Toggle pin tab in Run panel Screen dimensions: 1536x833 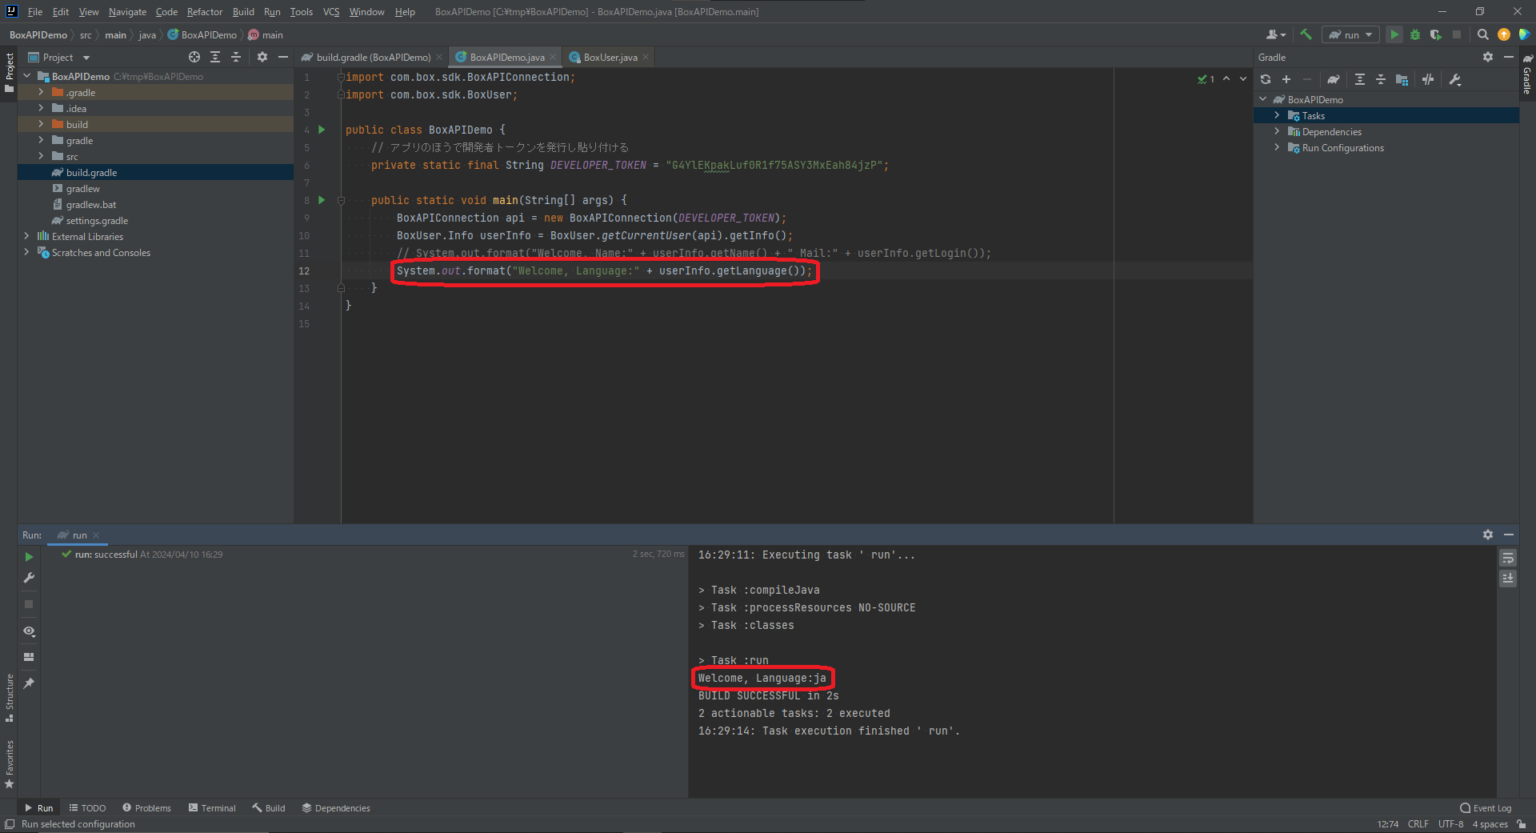(29, 683)
